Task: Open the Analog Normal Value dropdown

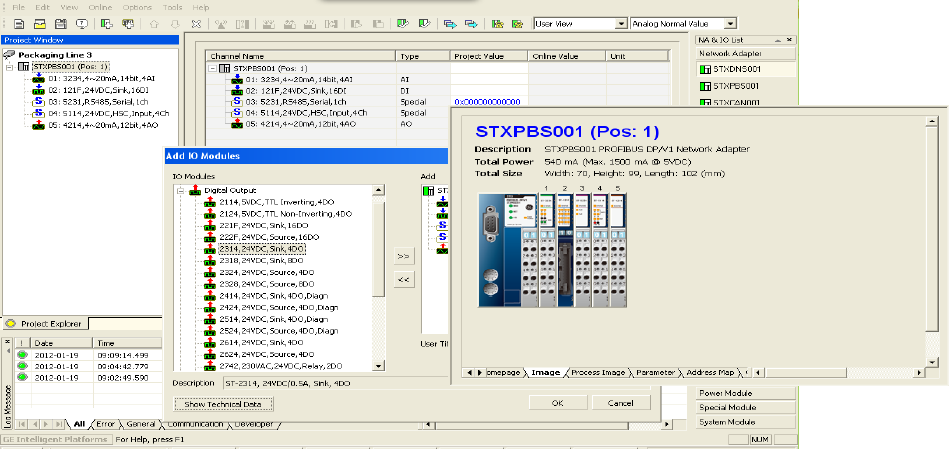Action: pyautogui.click(x=730, y=23)
